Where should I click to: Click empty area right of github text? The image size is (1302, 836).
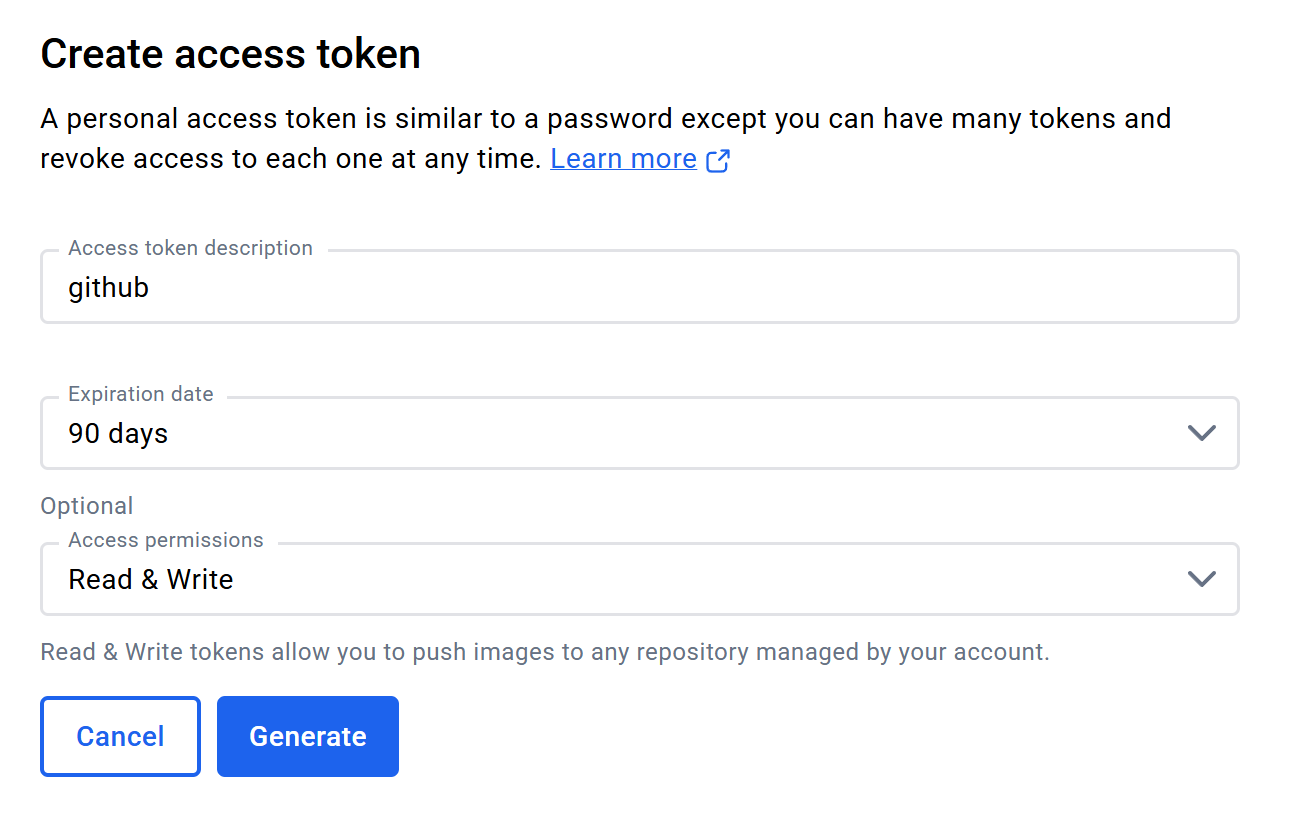coord(690,288)
